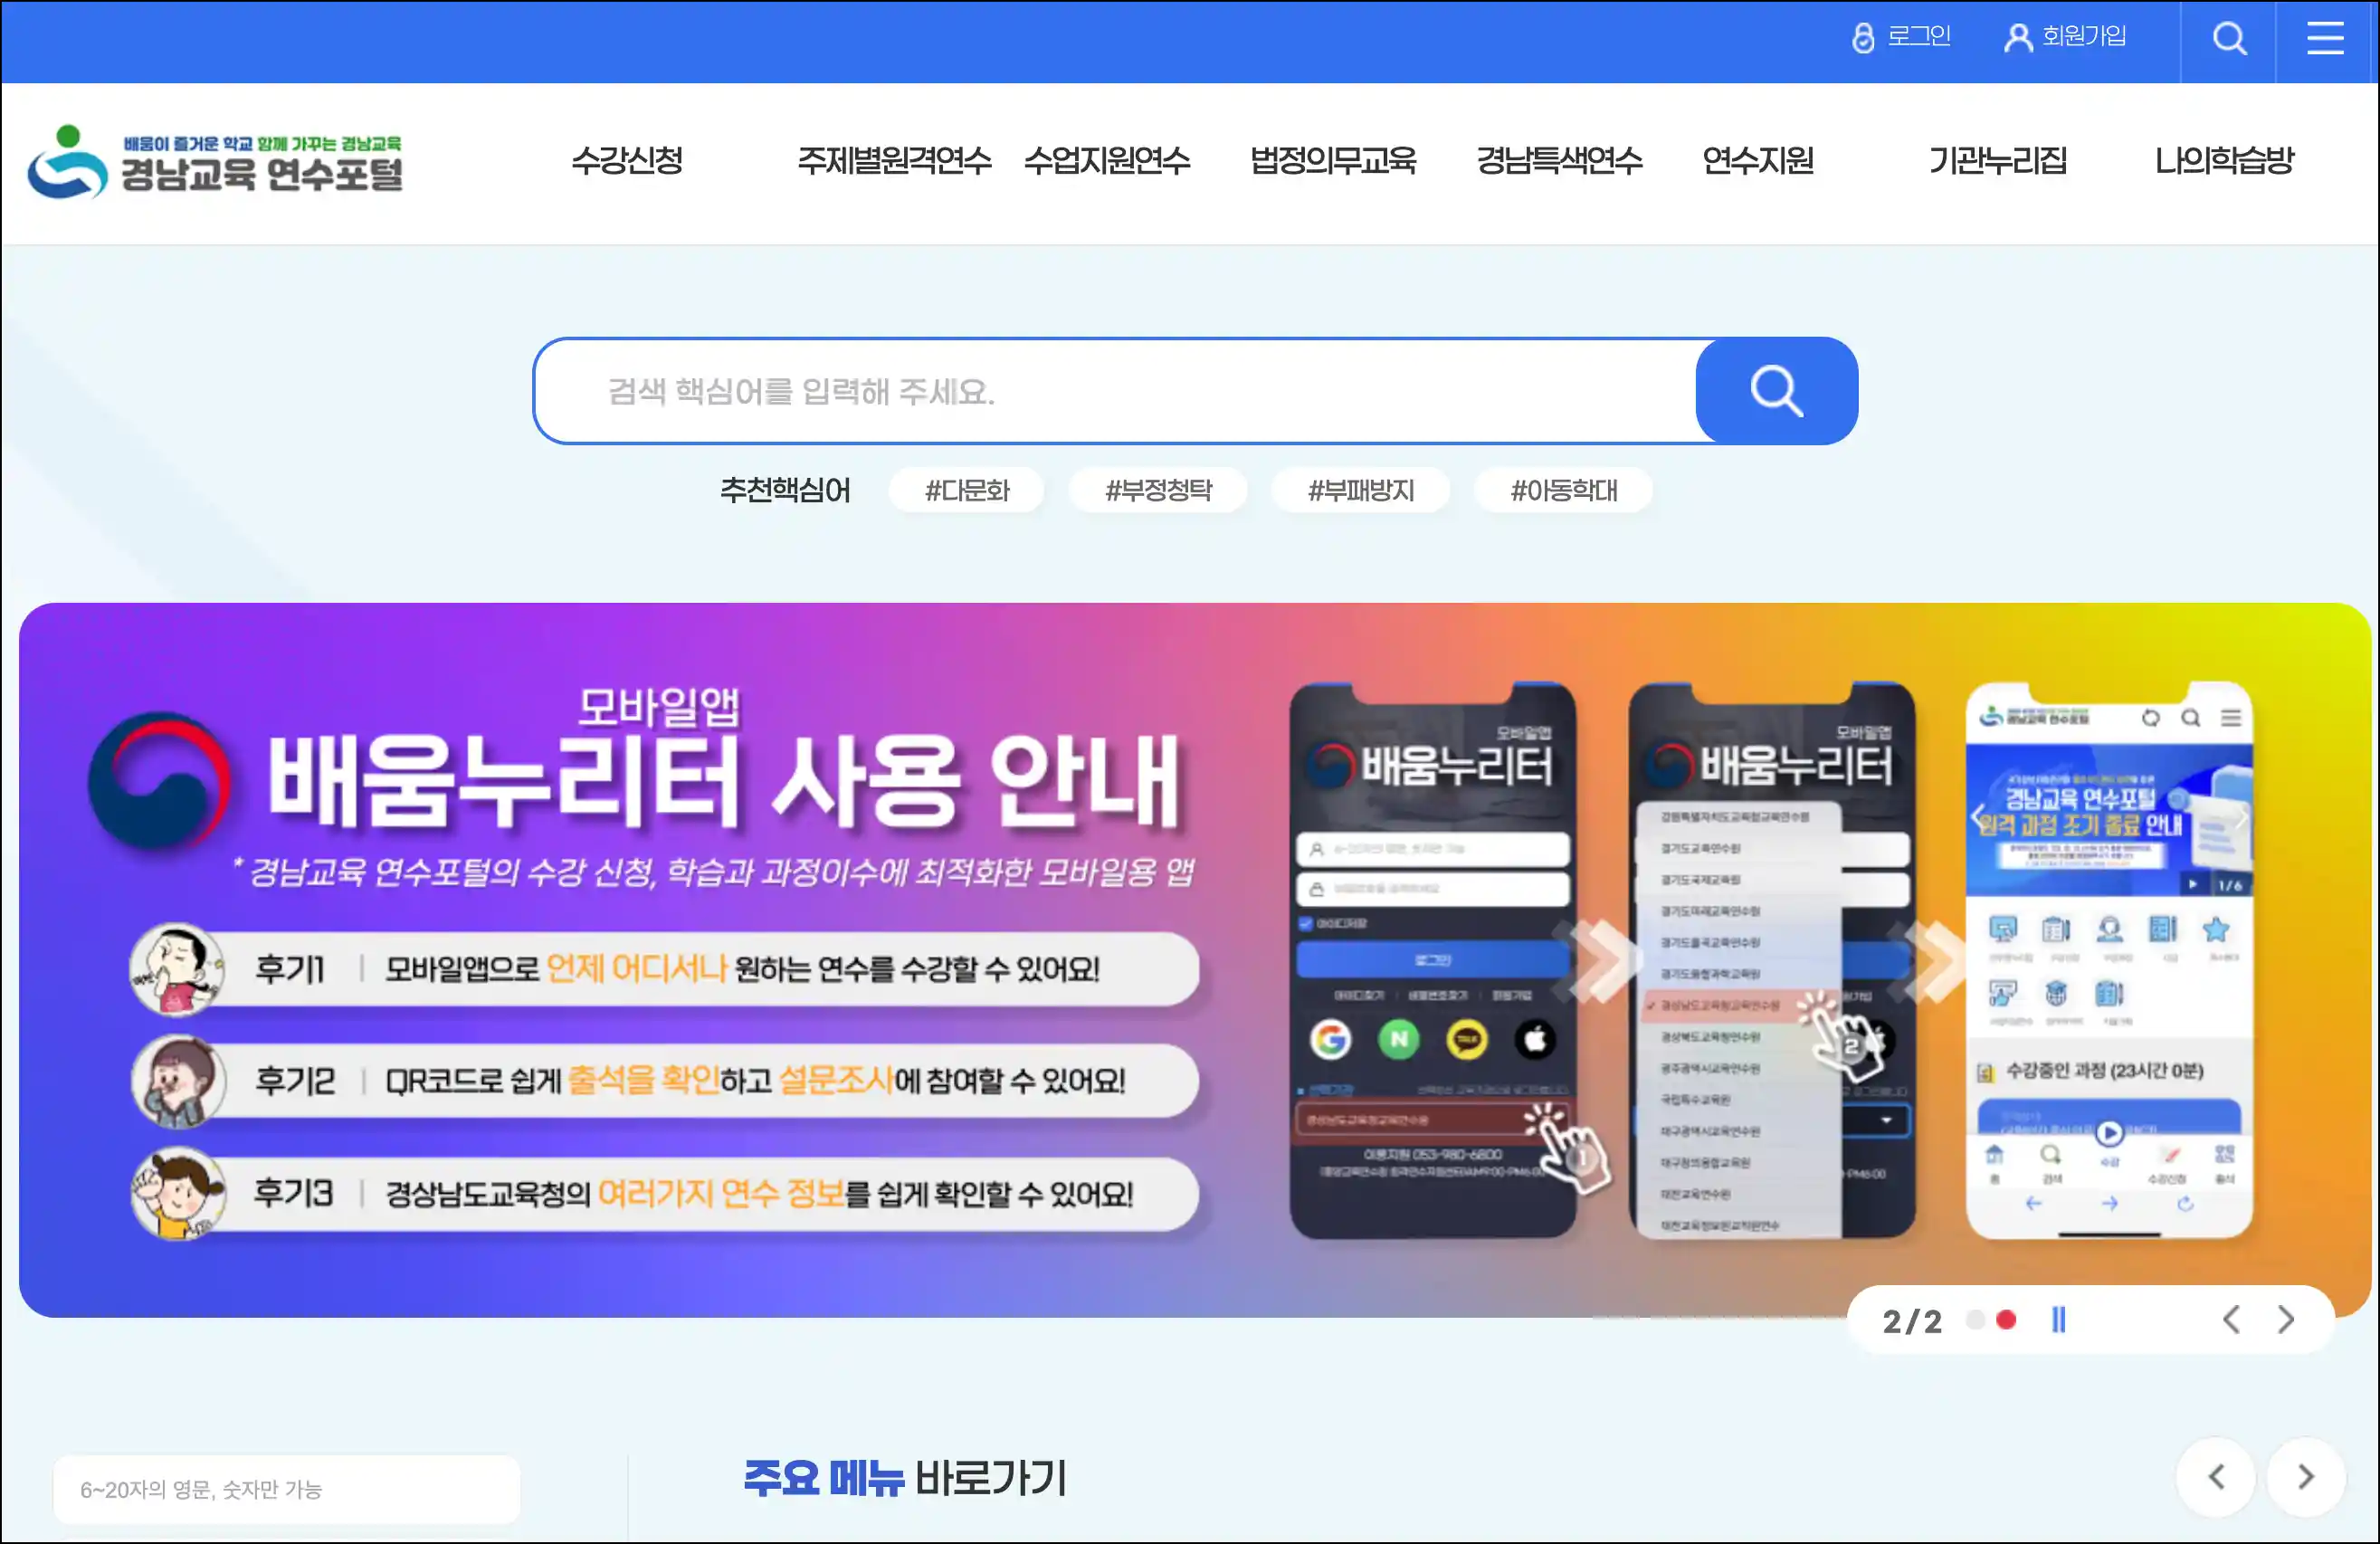
Task: Select the #다문화 keyword tag
Action: [x=966, y=490]
